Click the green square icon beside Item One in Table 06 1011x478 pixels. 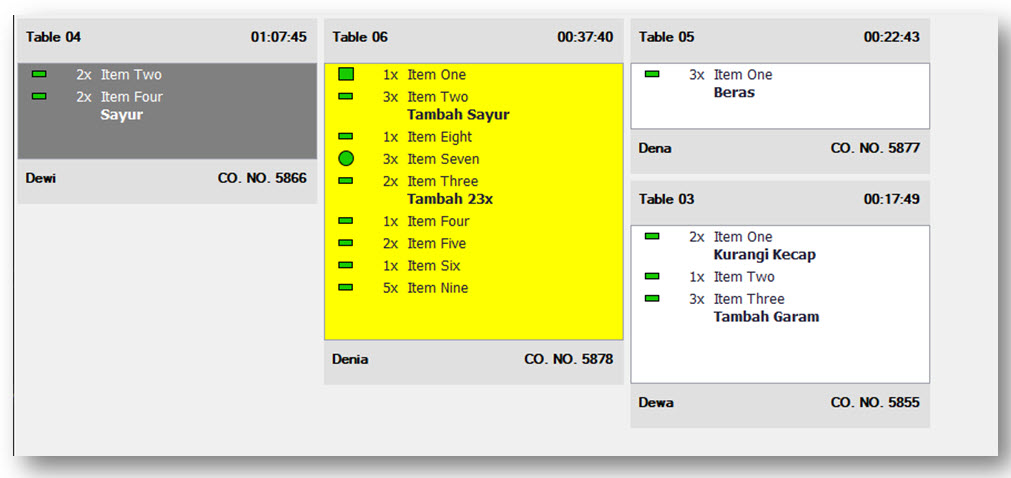[x=346, y=74]
